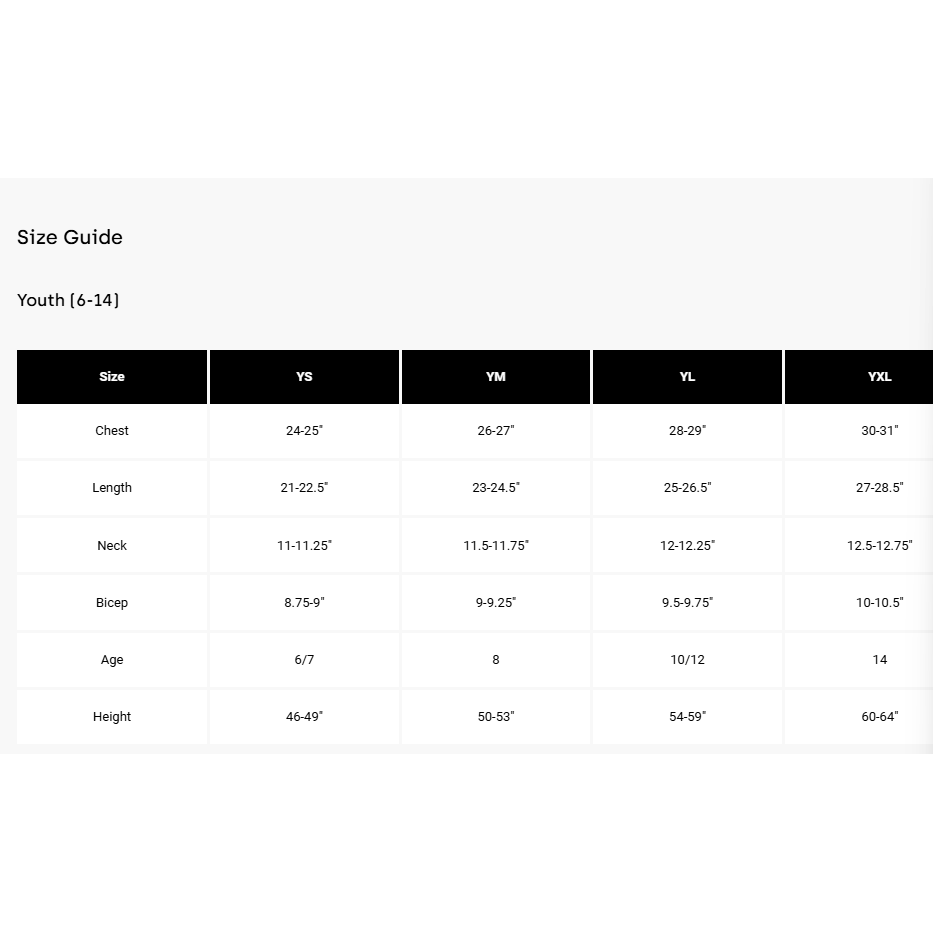Select the YS column header

304,377
